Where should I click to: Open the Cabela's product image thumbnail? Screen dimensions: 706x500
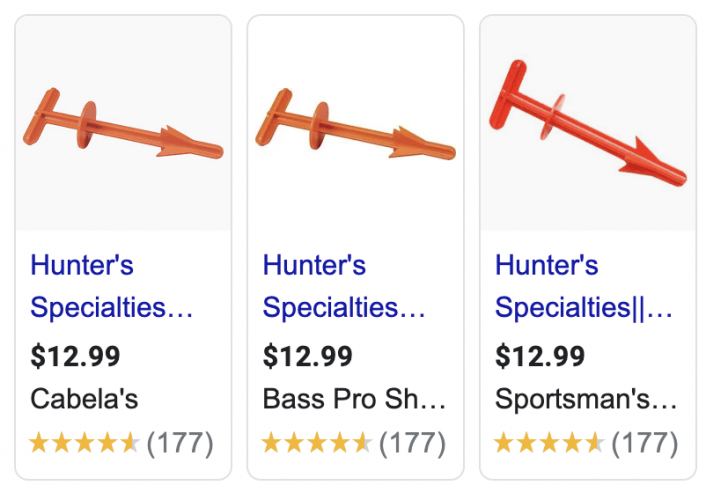pyautogui.click(x=123, y=123)
